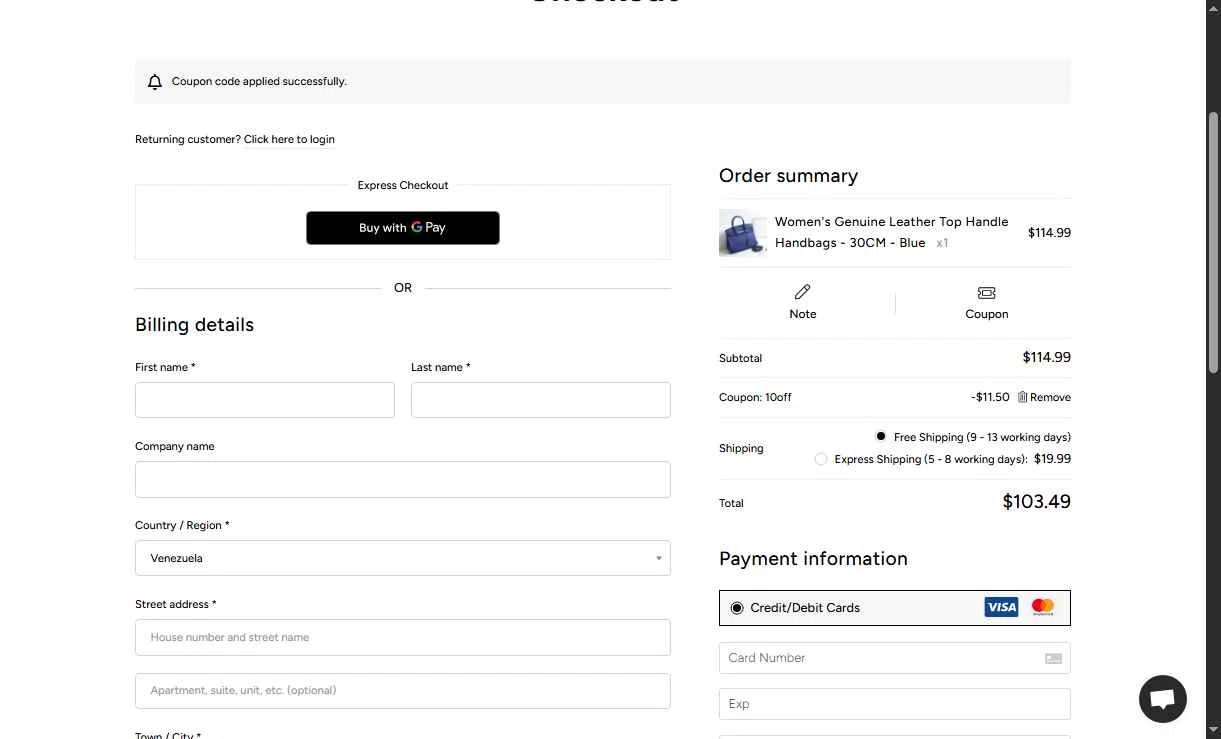Click the Visa card logo

(x=1001, y=607)
